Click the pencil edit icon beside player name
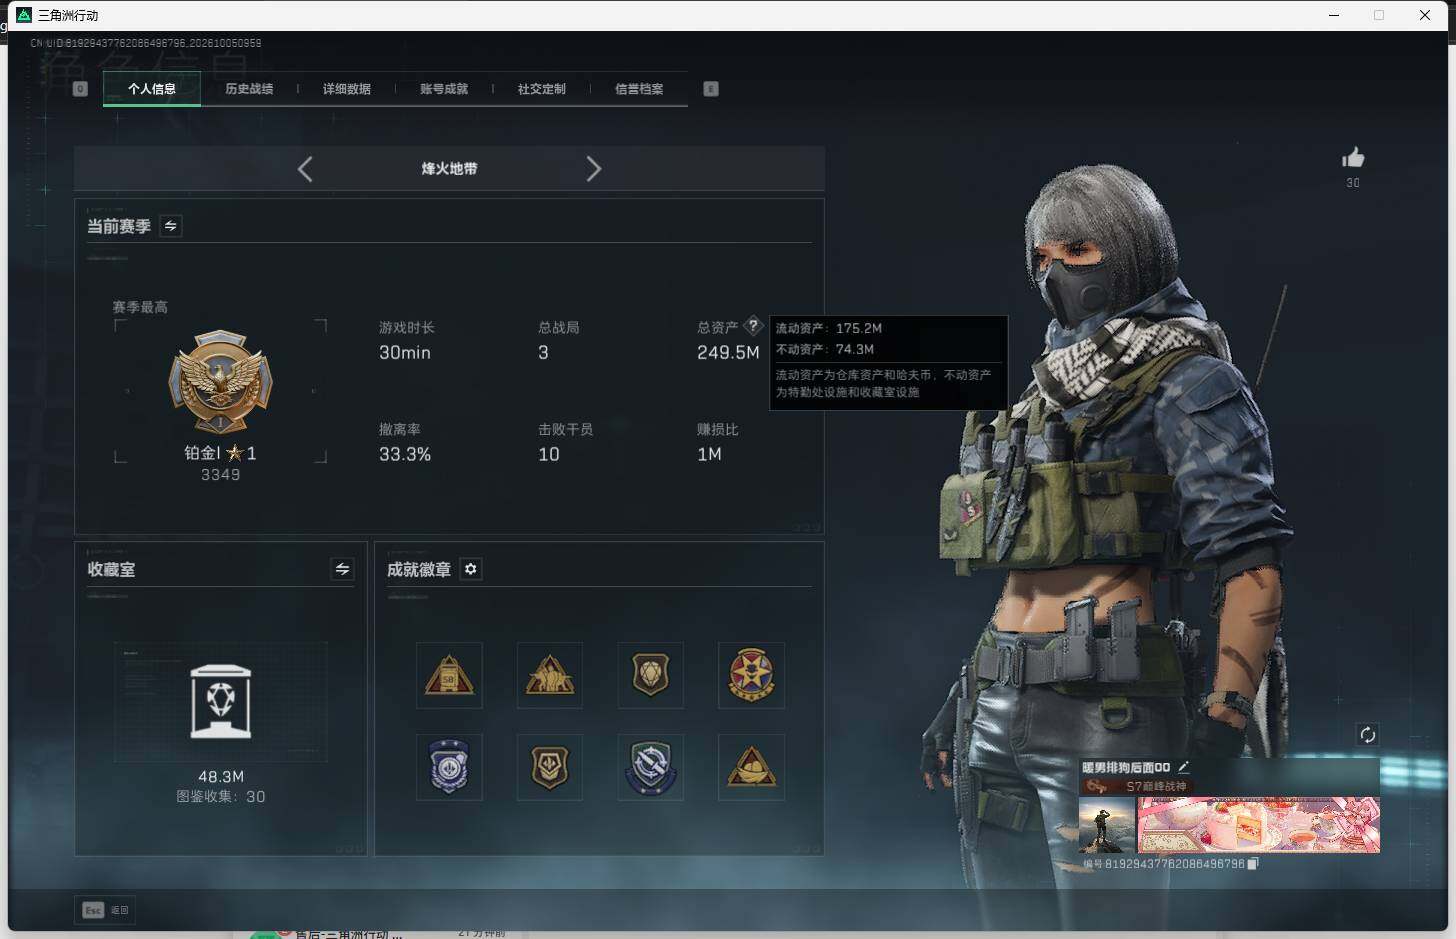Viewport: 1456px width, 939px height. click(1184, 767)
